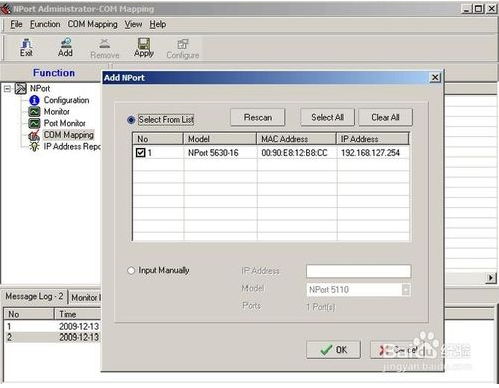The height and width of the screenshot is (388, 499).
Task: Choose the Select From List option
Action: [x=131, y=120]
